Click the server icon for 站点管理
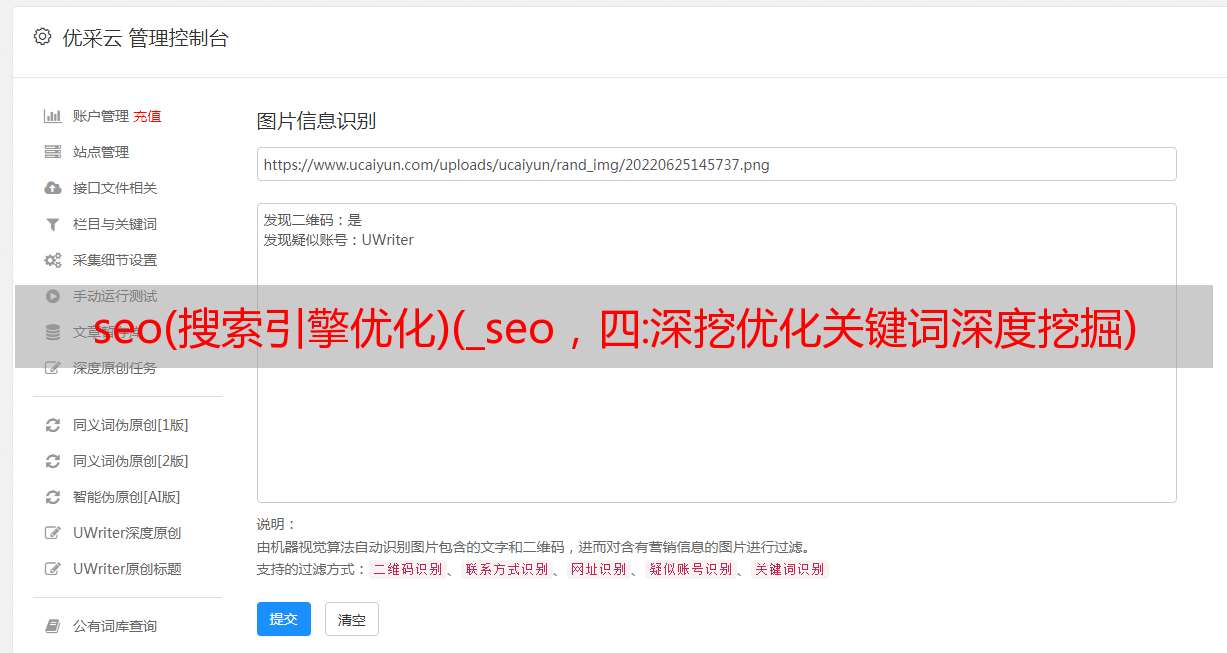The image size is (1227, 653). coord(53,152)
